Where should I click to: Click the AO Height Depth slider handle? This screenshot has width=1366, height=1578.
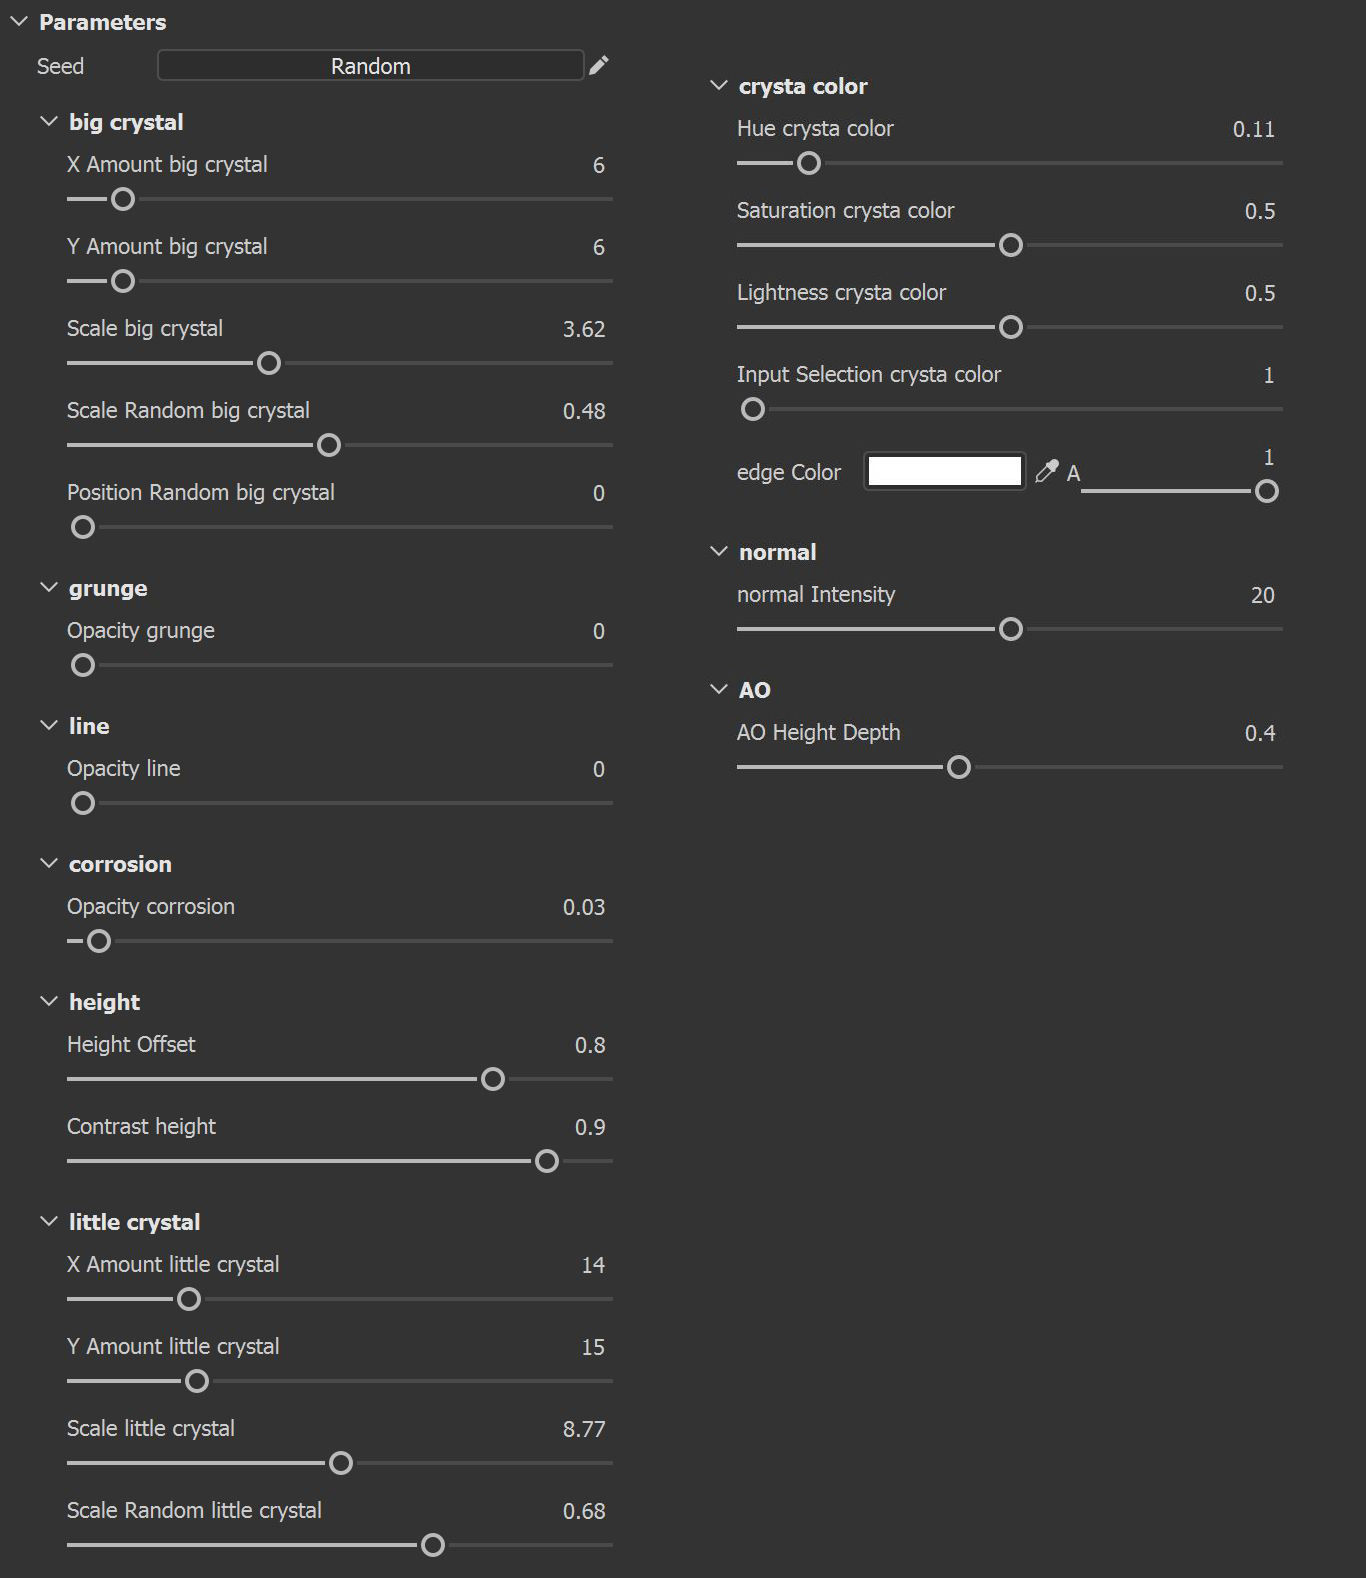pyautogui.click(x=959, y=767)
